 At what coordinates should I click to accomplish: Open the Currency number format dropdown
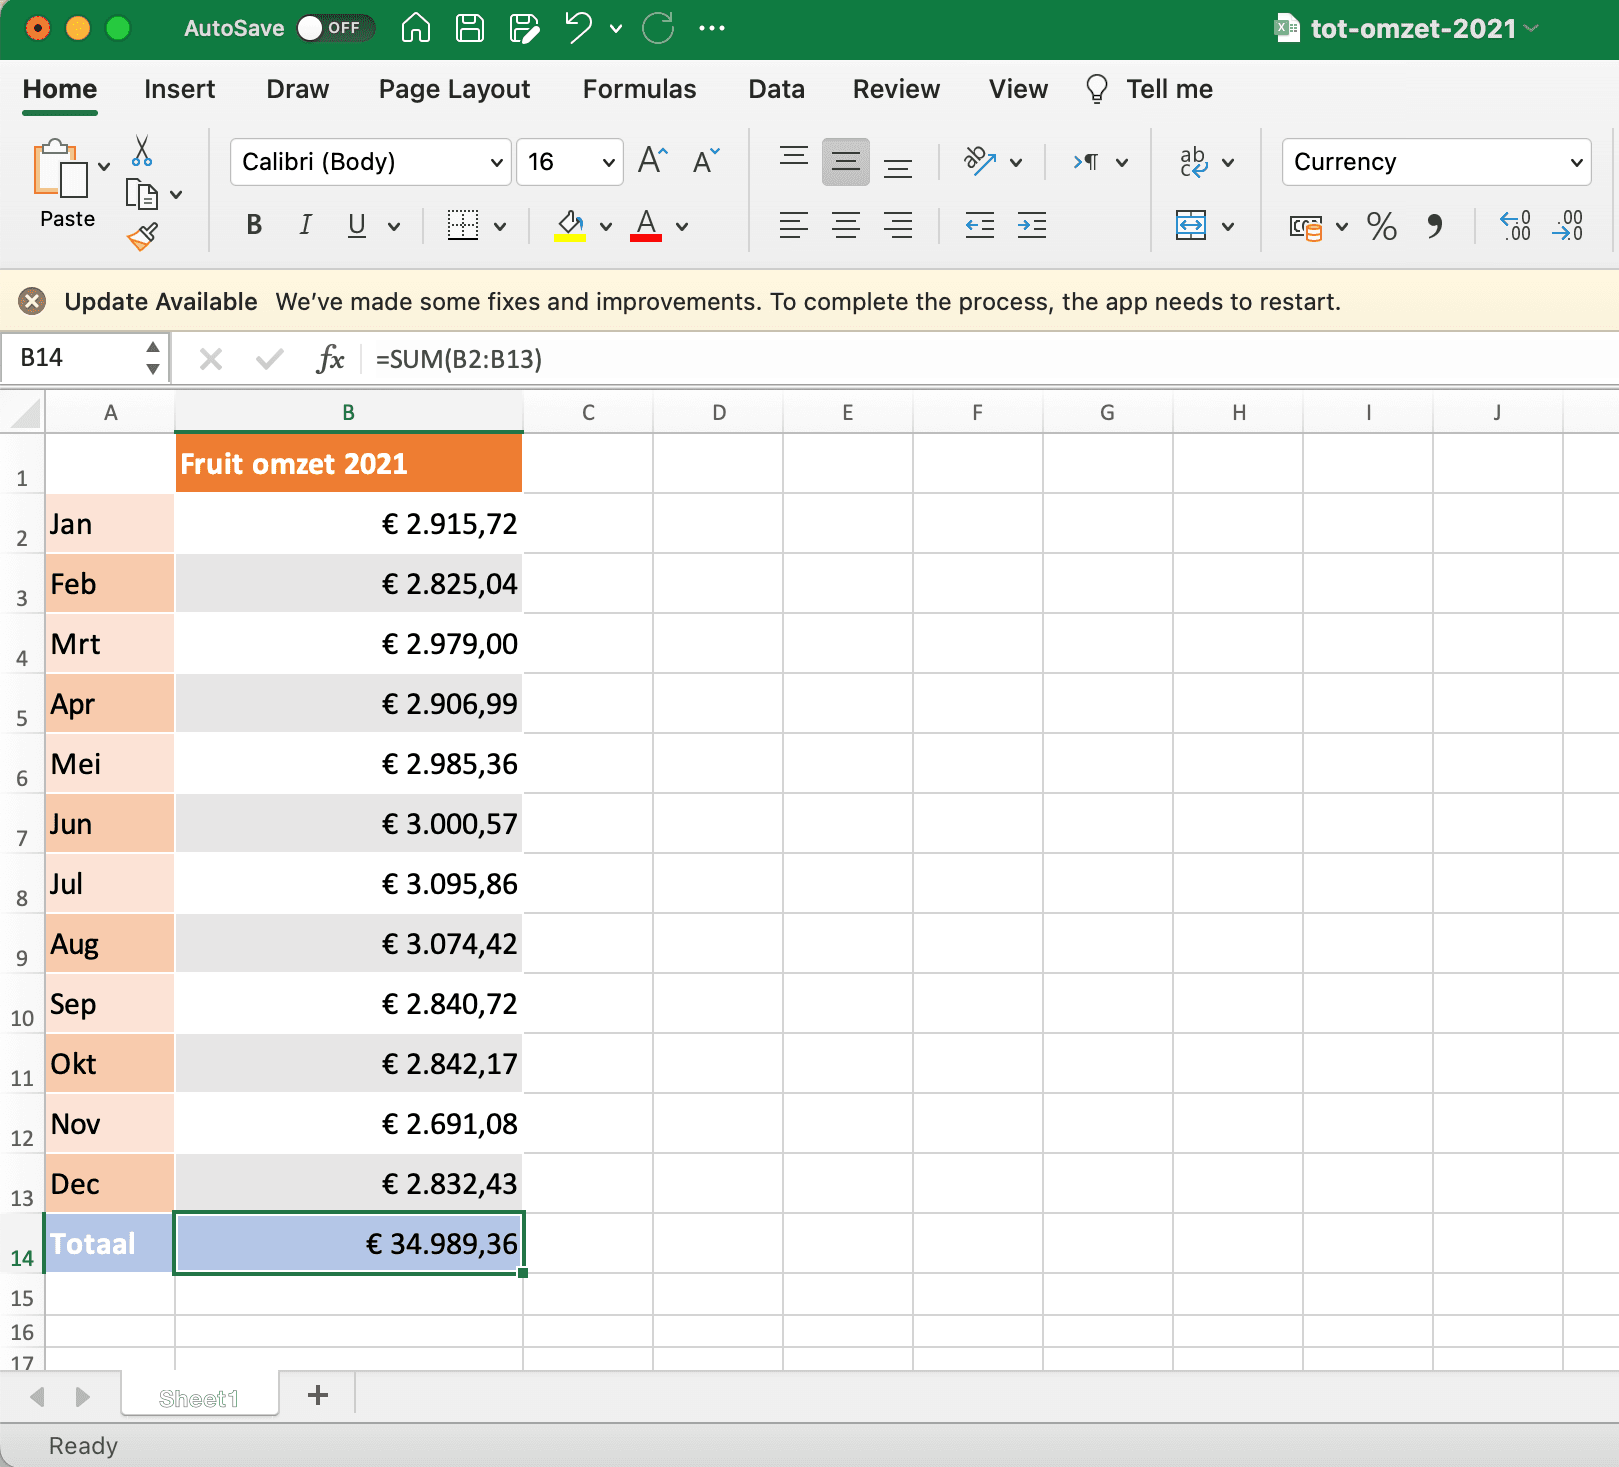[1436, 161]
